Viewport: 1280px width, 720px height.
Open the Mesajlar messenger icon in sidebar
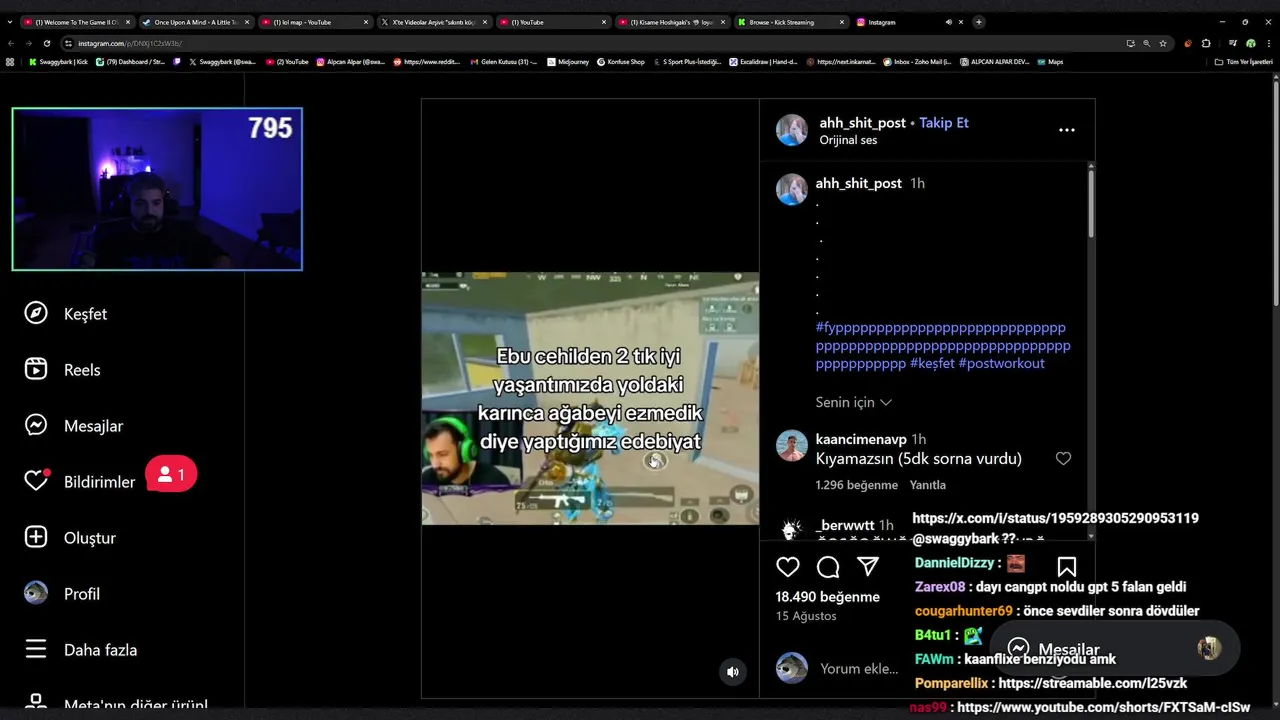[x=36, y=426]
